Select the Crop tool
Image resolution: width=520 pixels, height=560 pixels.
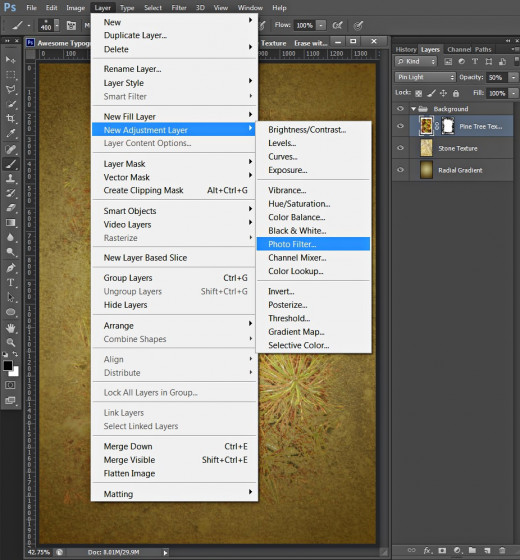pos(11,118)
